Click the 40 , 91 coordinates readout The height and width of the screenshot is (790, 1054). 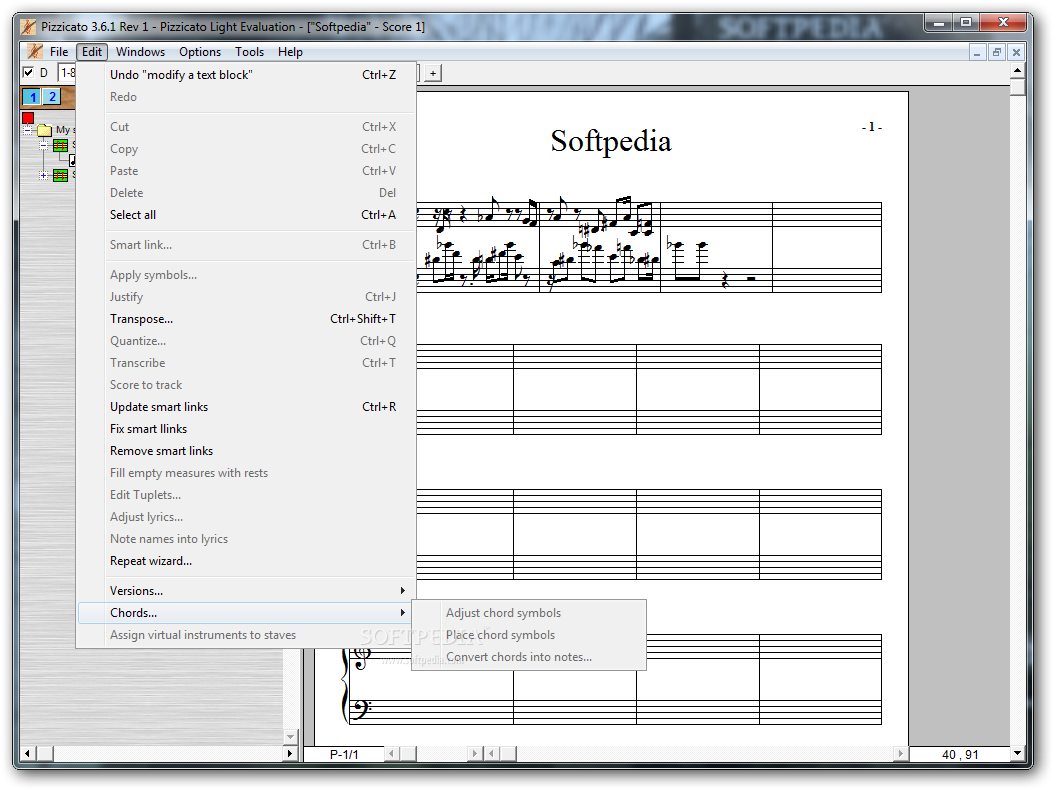click(960, 754)
